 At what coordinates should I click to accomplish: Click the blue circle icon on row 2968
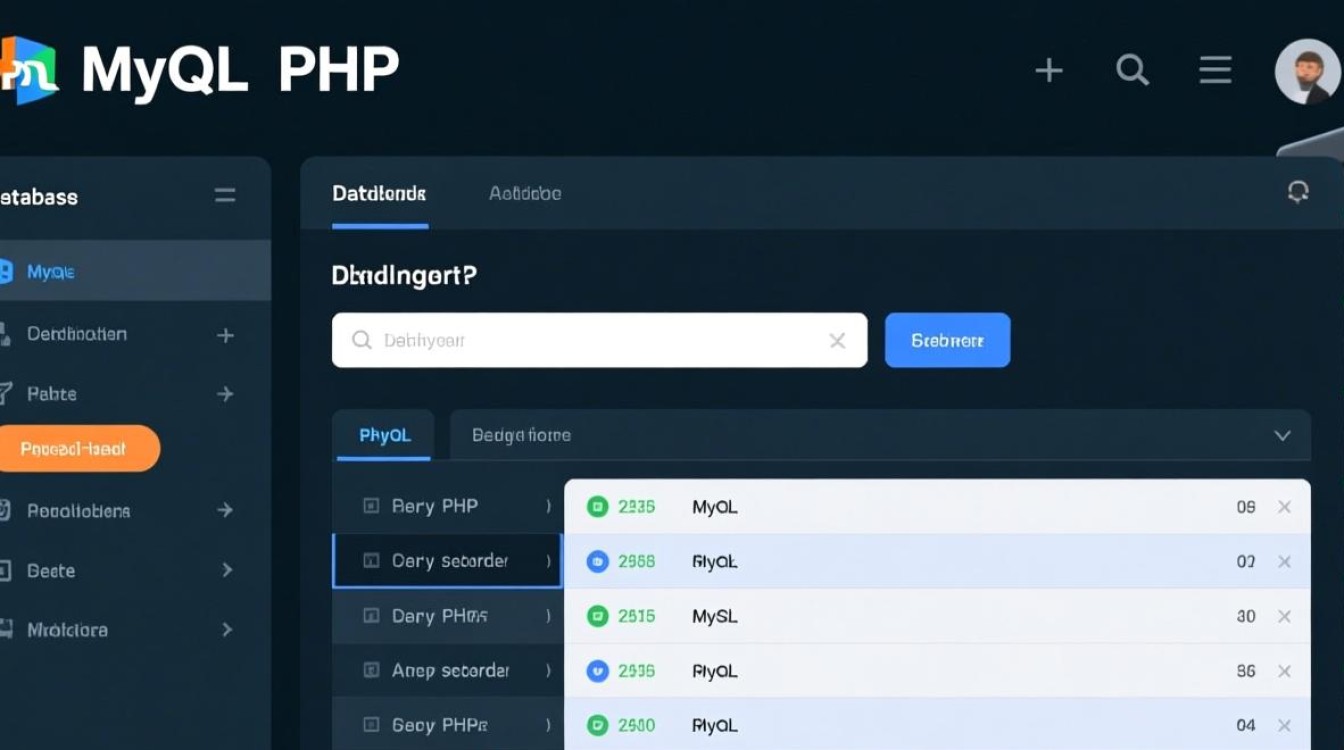tap(600, 561)
